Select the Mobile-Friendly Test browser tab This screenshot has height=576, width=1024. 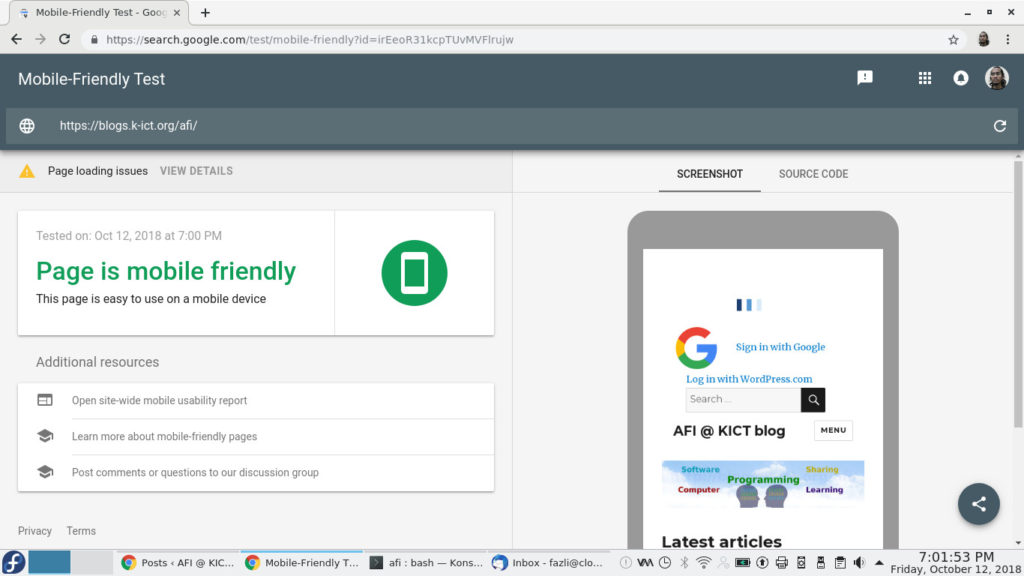100,12
